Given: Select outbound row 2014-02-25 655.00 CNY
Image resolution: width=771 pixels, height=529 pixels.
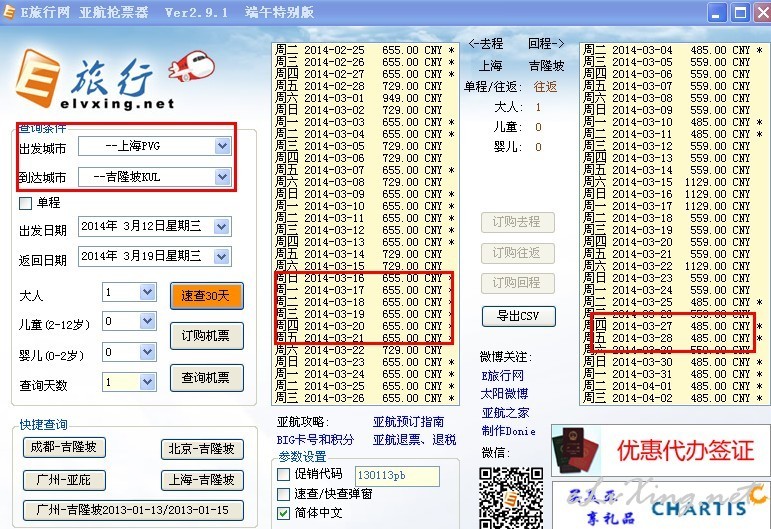Looking at the screenshot, I should click(365, 50).
